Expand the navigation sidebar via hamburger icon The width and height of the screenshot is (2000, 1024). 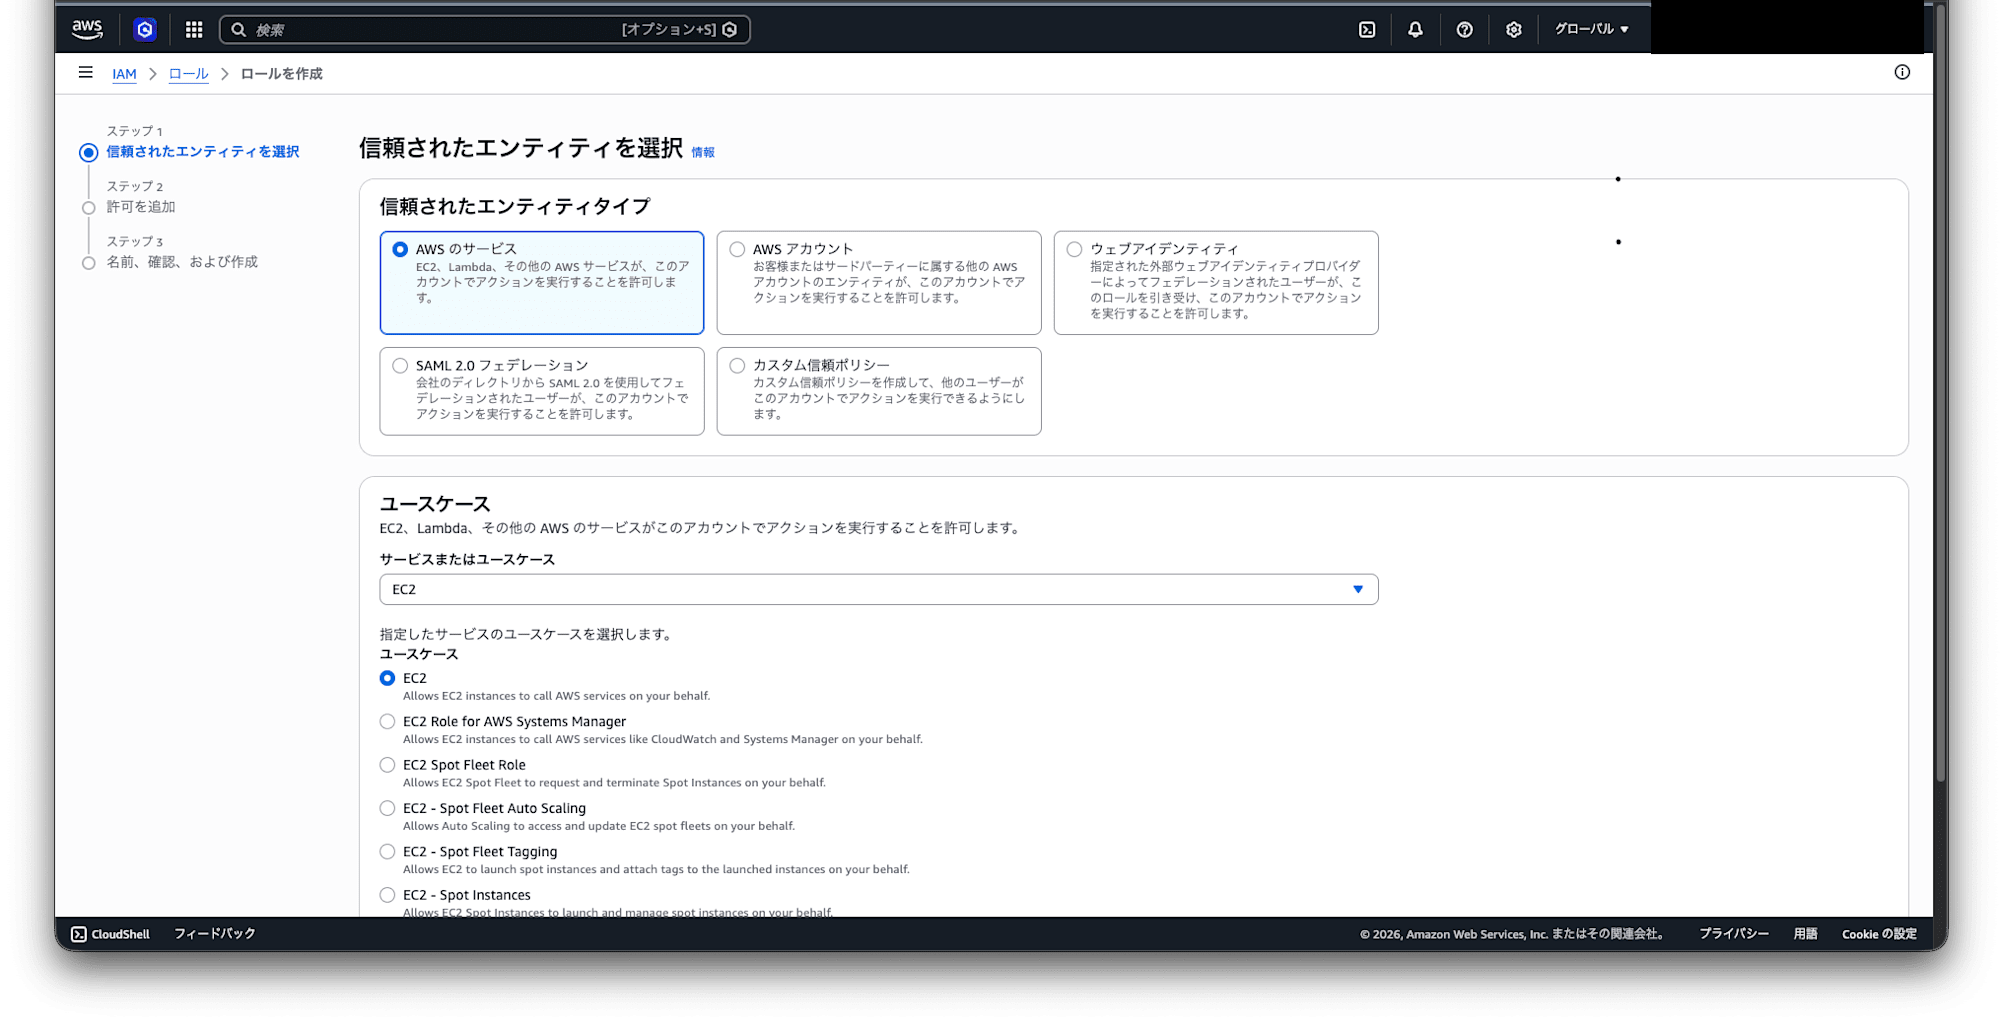click(x=85, y=72)
